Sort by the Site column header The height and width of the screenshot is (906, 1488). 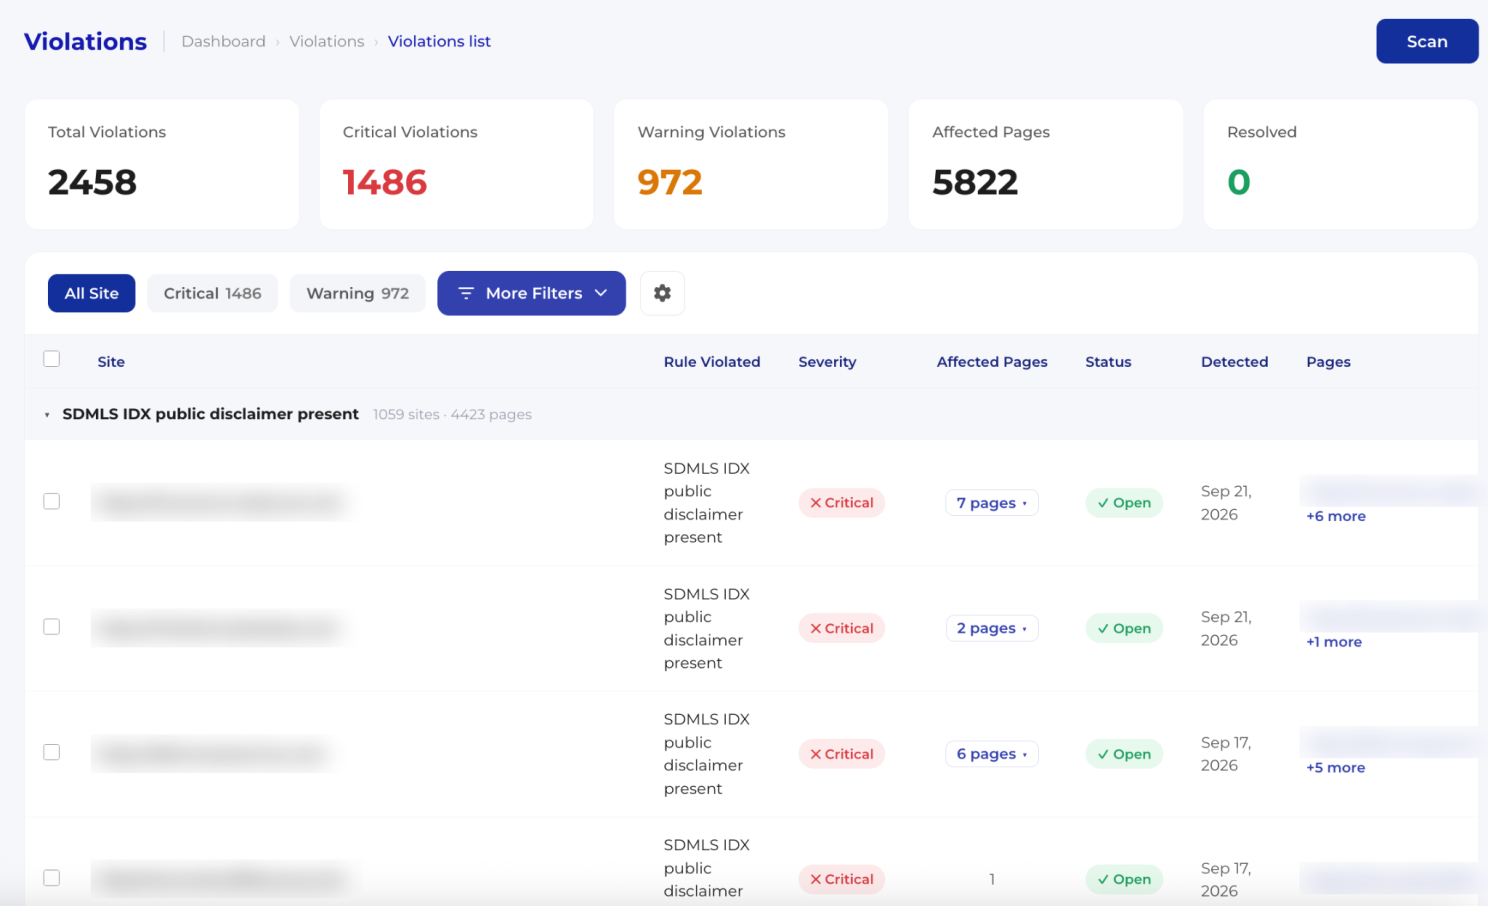(111, 362)
